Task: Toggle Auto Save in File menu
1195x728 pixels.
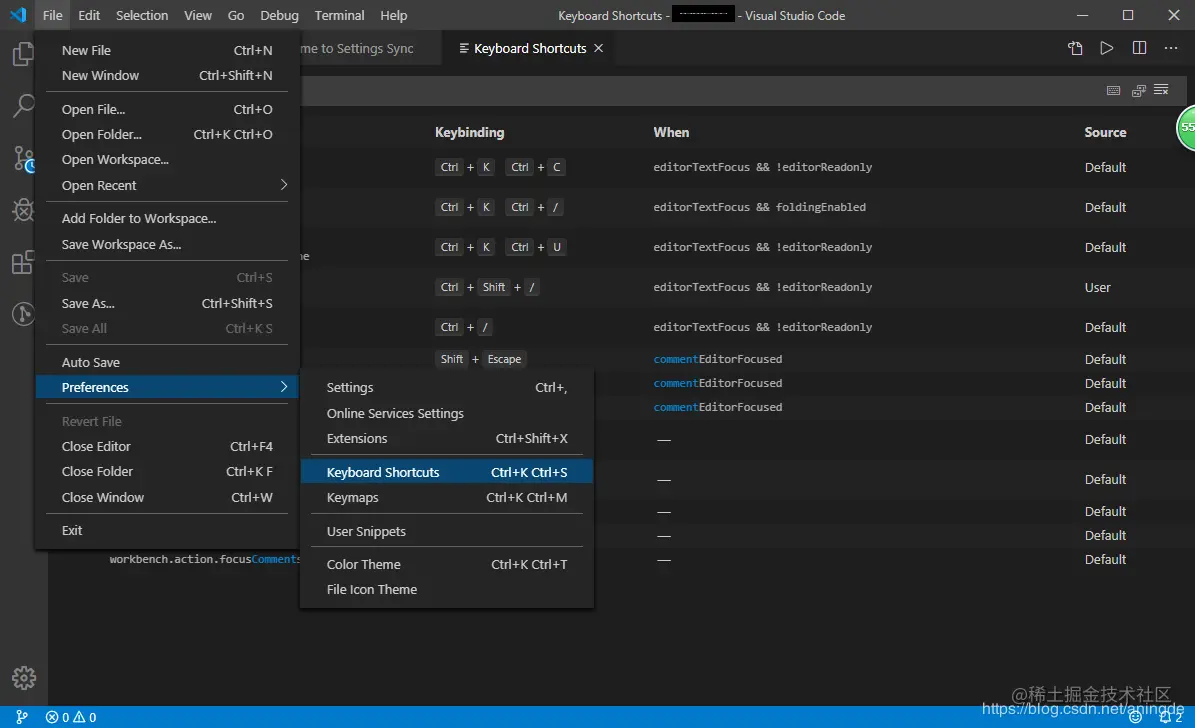Action: click(91, 362)
